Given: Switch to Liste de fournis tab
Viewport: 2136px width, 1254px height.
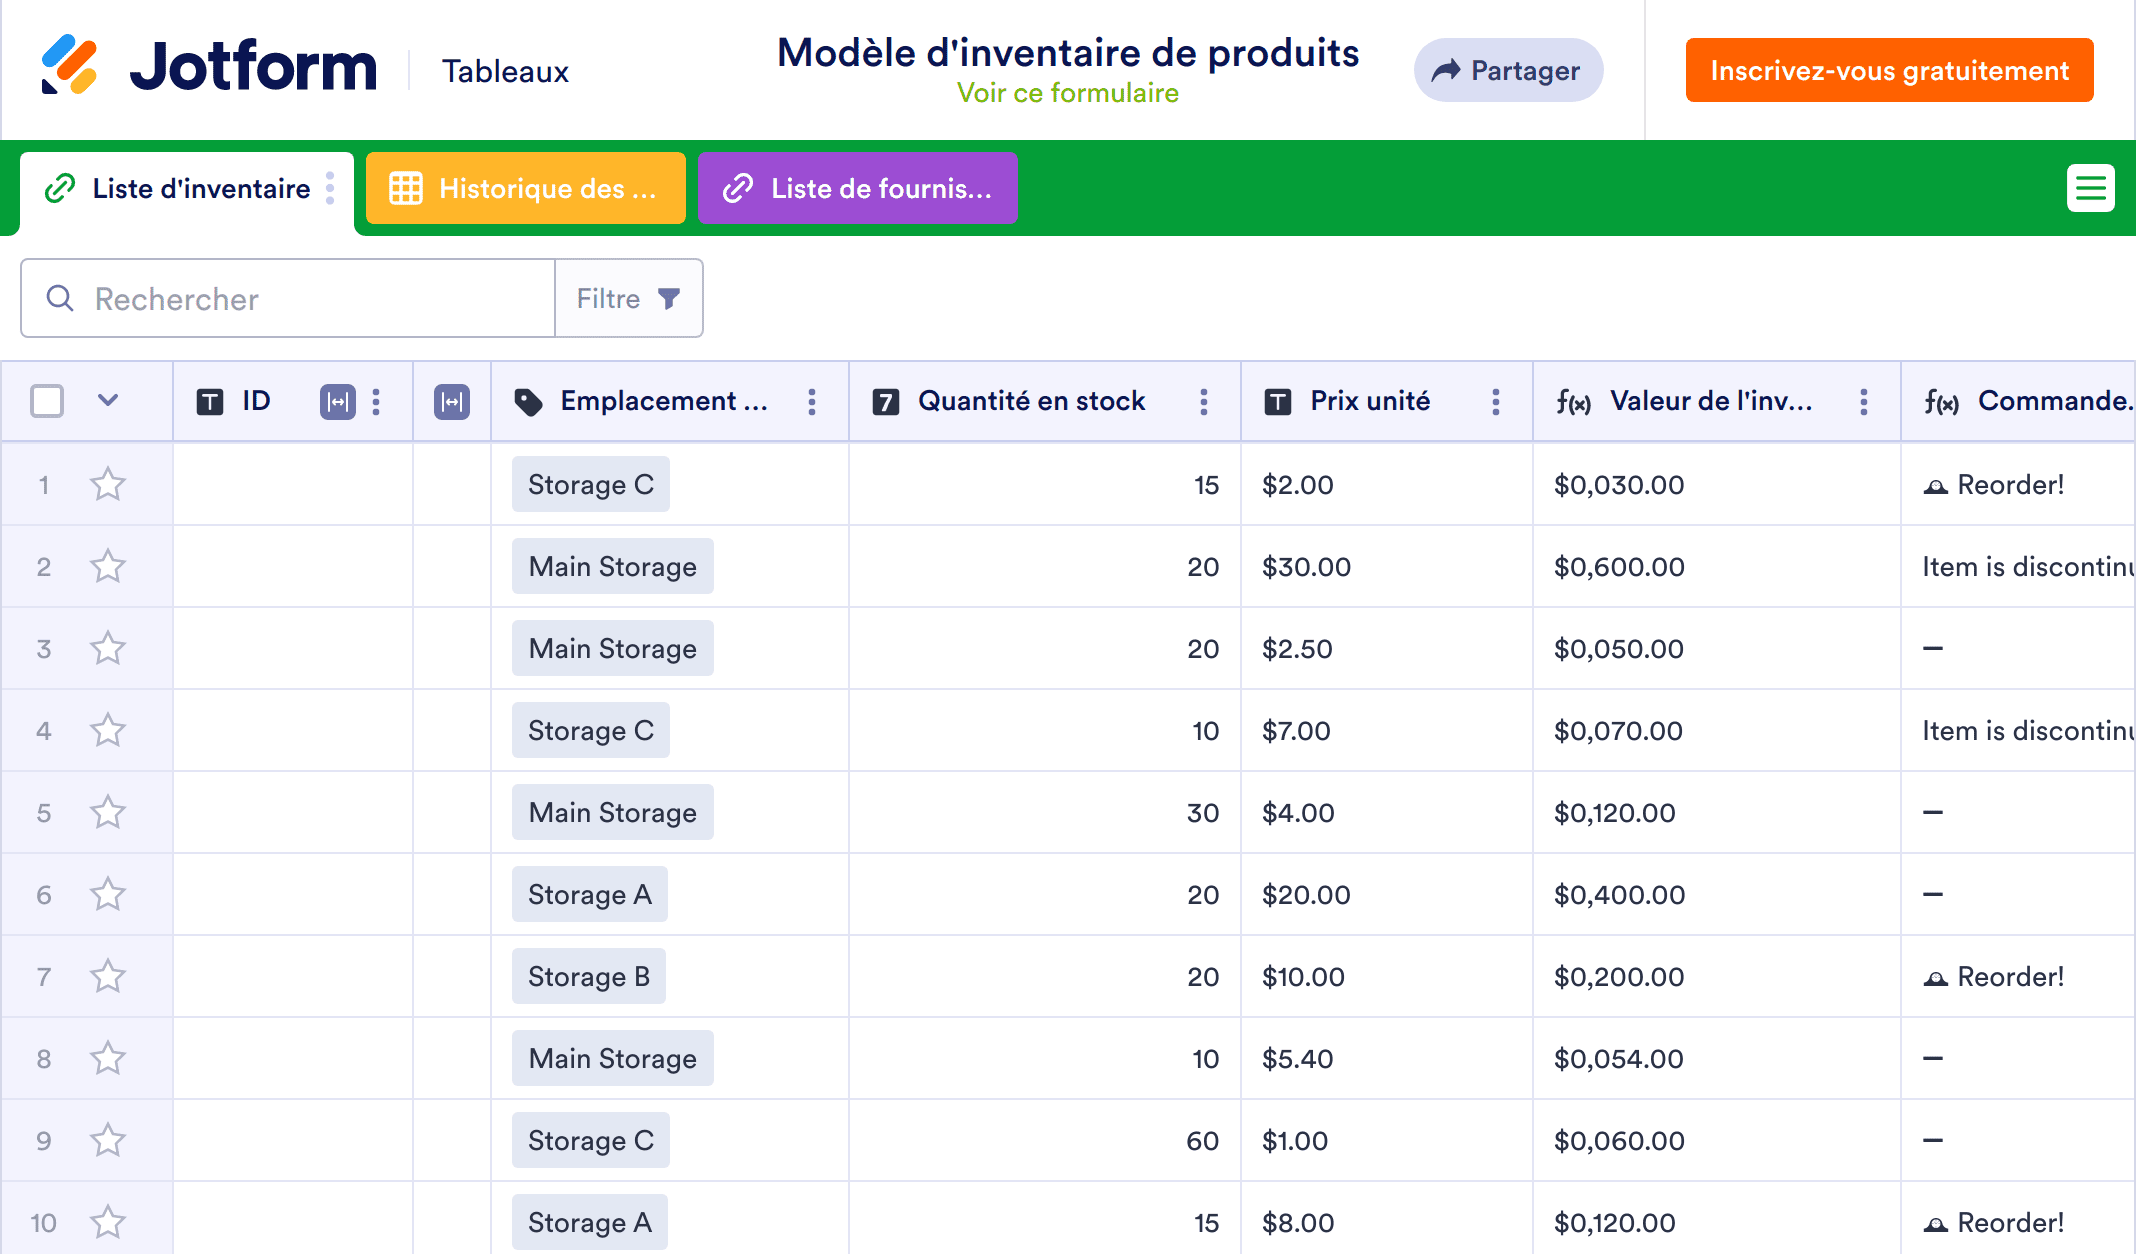Looking at the screenshot, I should tap(857, 188).
